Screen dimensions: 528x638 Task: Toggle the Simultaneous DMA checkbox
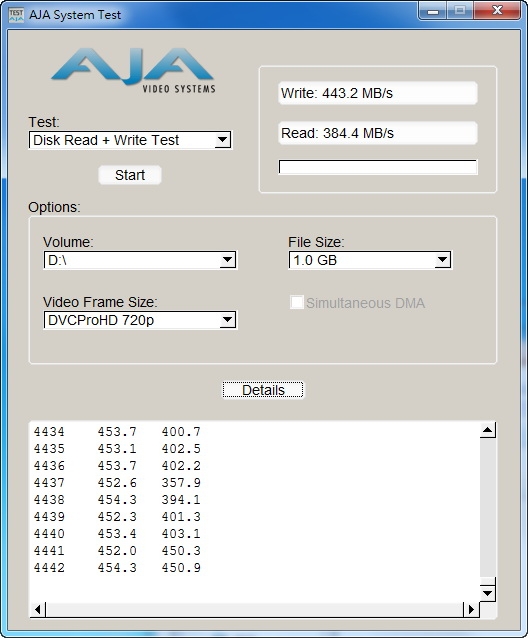tap(297, 302)
